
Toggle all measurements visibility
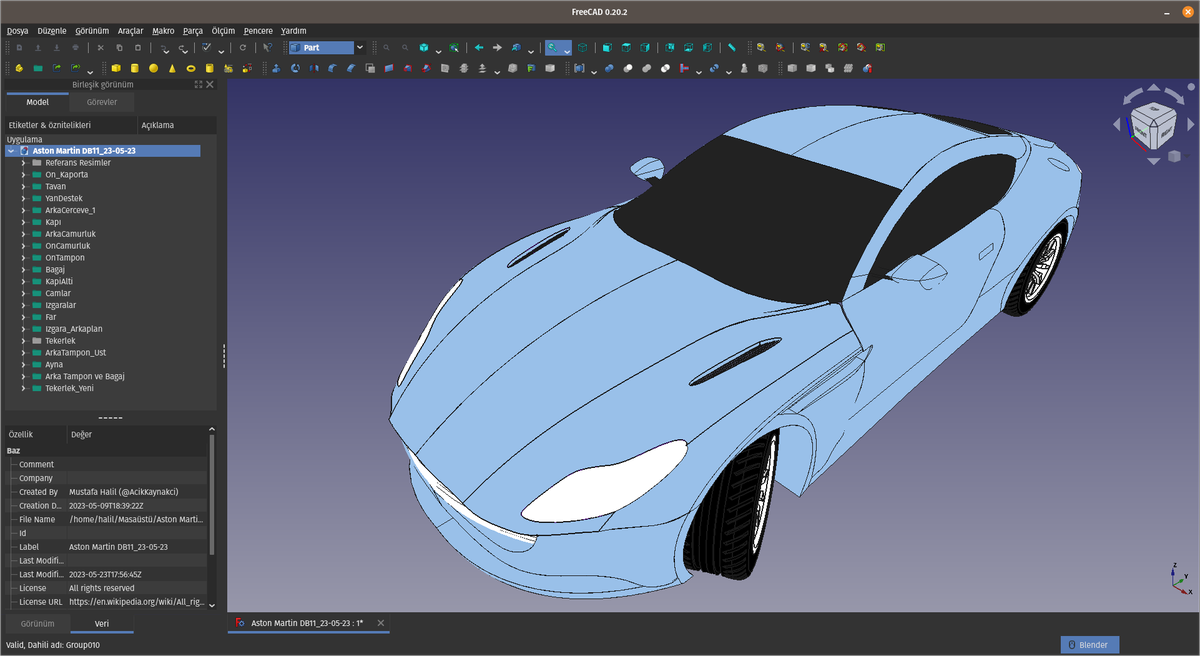pos(843,47)
